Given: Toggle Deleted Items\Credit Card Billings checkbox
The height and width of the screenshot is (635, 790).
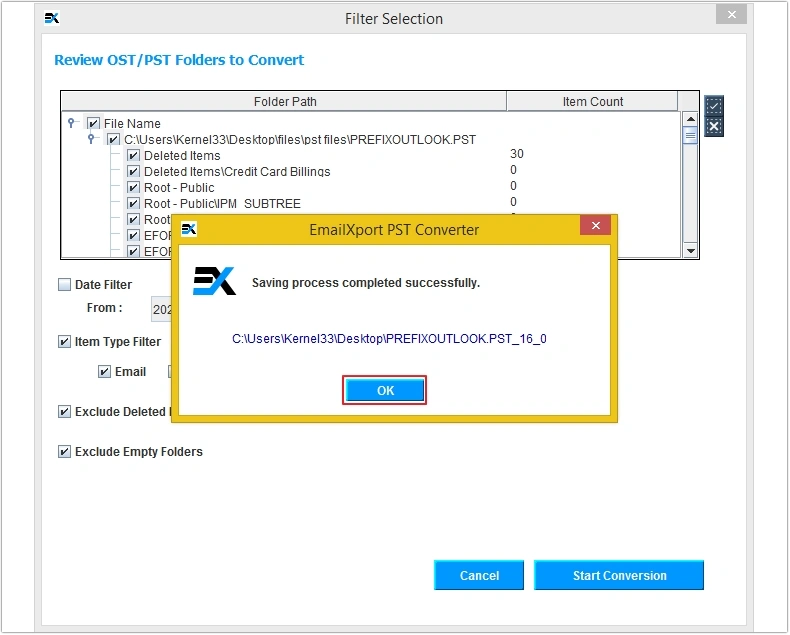Looking at the screenshot, I should click(133, 172).
